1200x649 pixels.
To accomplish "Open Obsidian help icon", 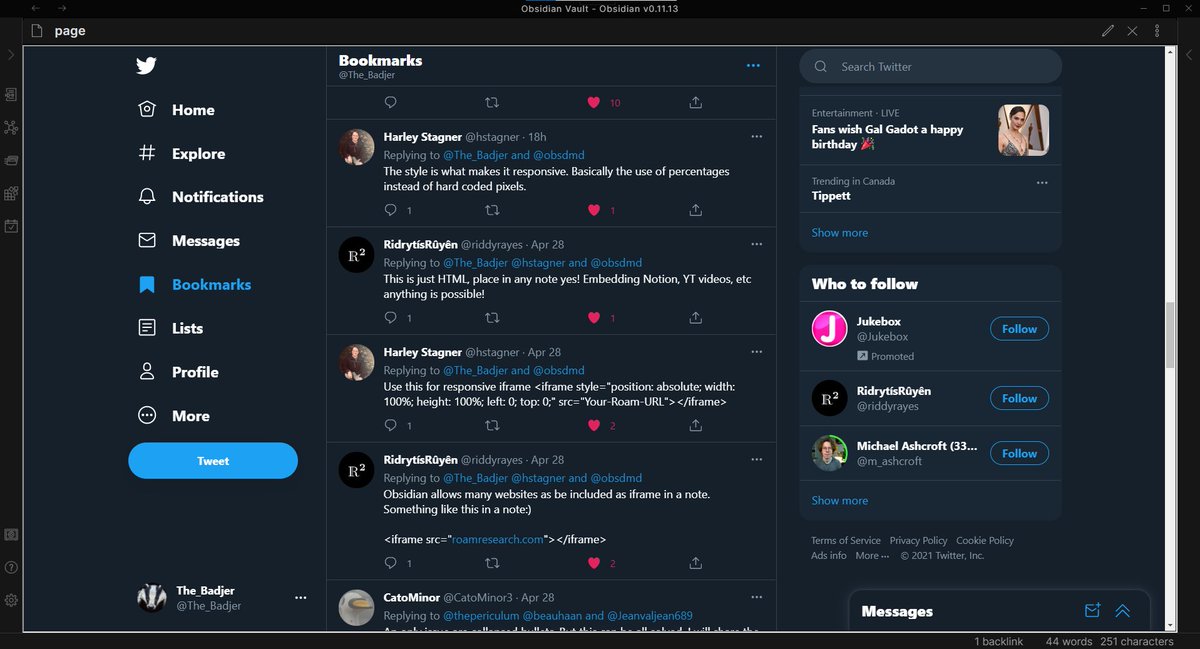I will click(11, 567).
